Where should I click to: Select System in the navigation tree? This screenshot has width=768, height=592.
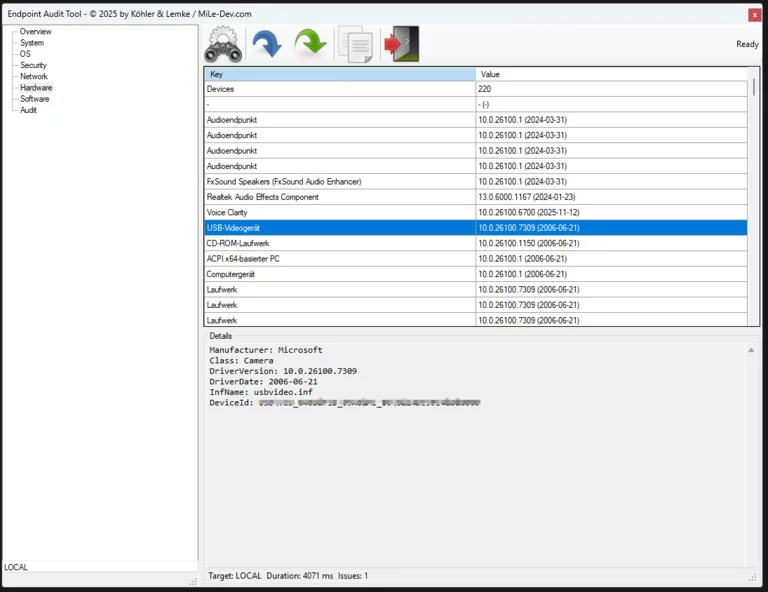tap(32, 43)
